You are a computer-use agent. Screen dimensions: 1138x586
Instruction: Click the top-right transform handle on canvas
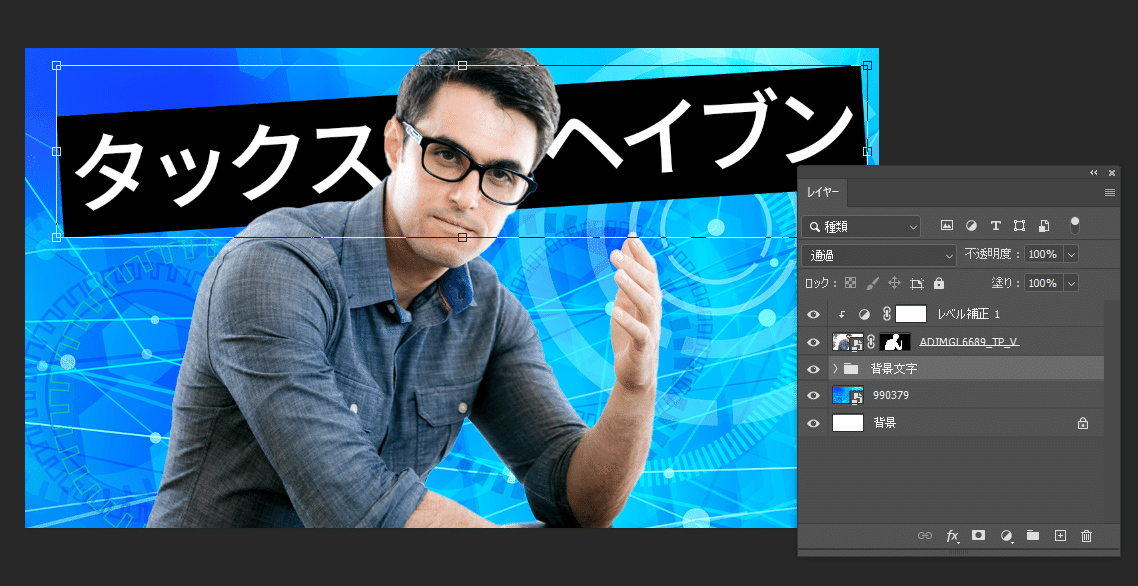(867, 65)
